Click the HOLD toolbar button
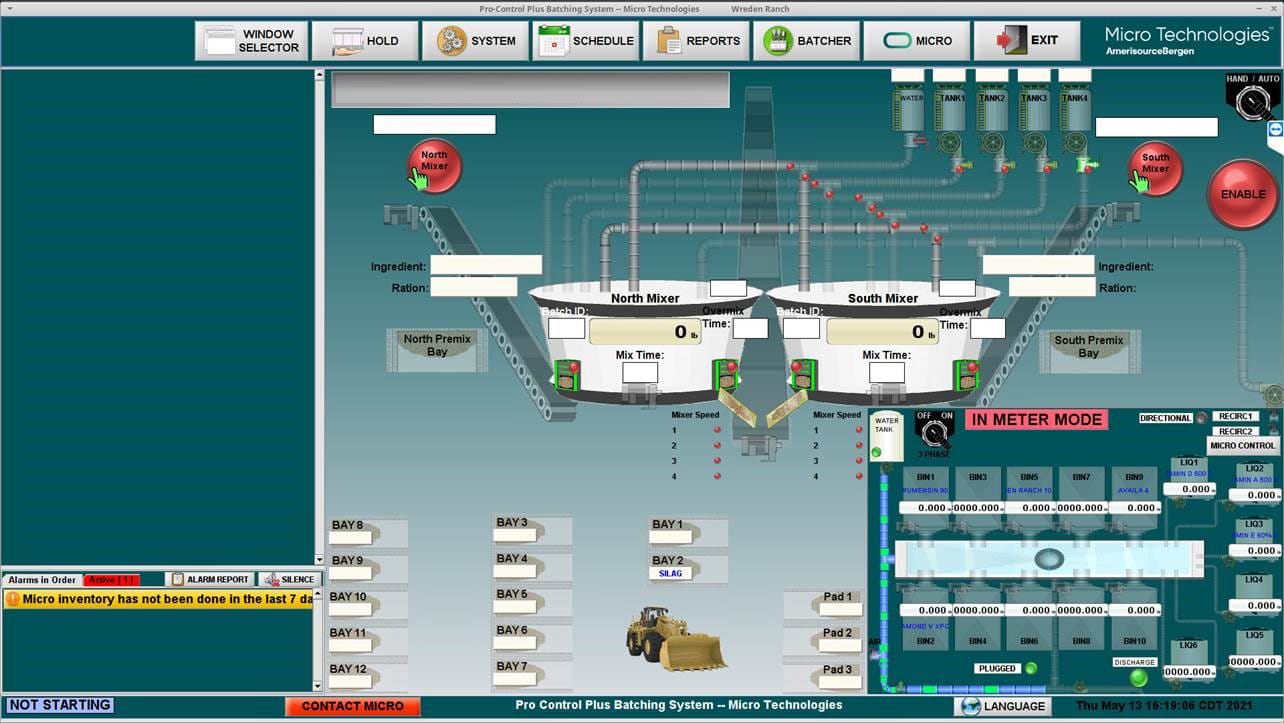1284x723 pixels. pos(365,41)
